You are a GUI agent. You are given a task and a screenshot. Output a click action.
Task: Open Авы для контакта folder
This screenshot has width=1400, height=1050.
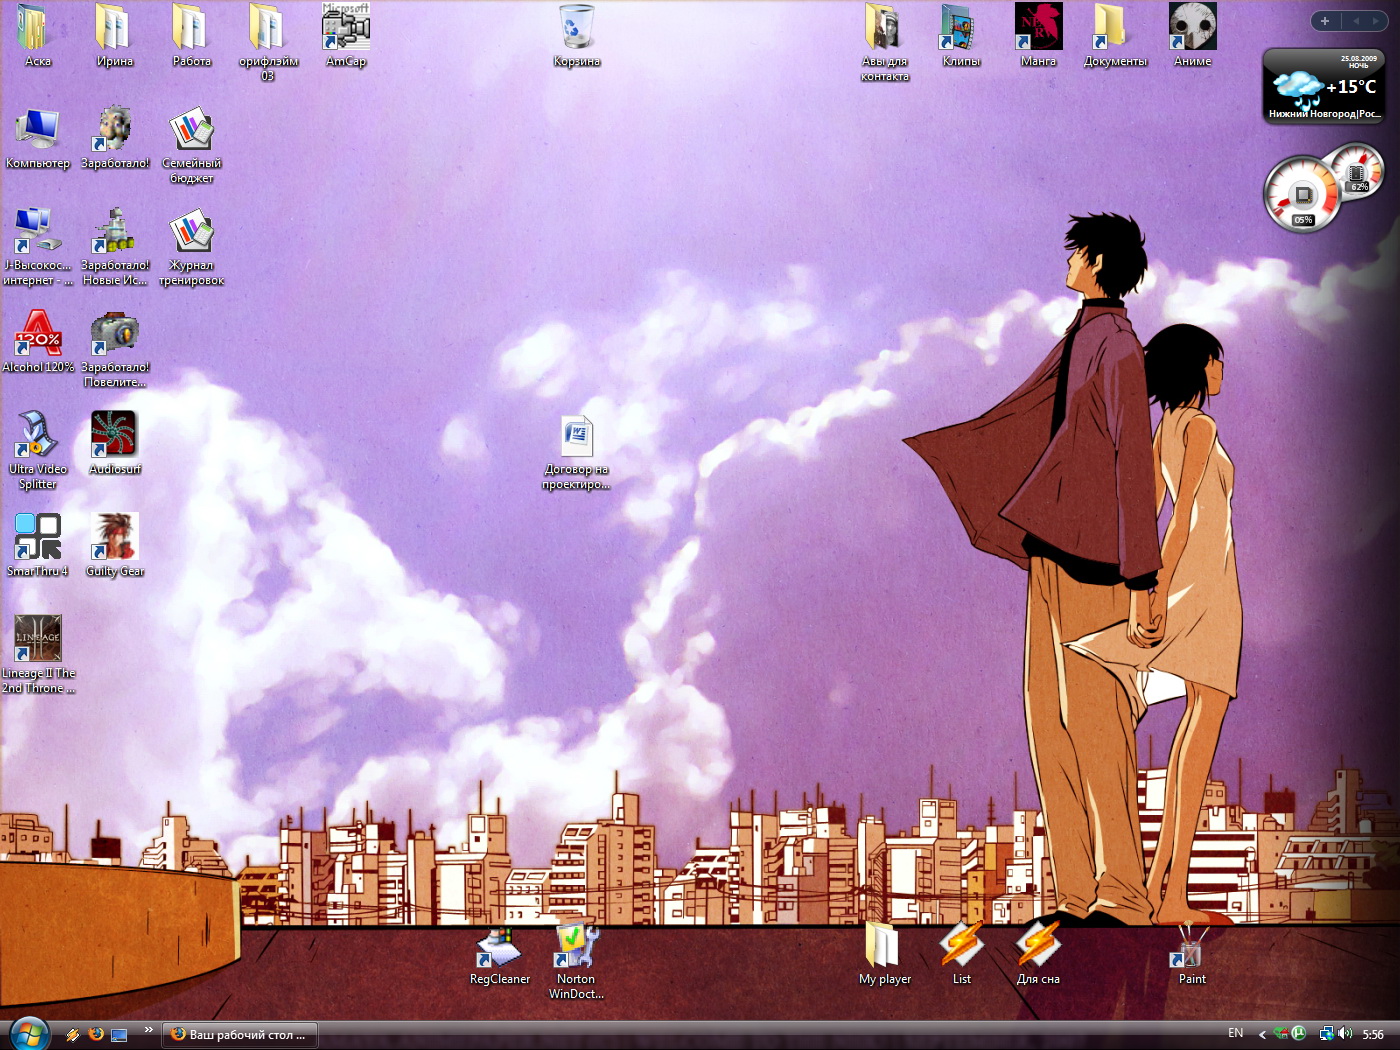click(885, 42)
